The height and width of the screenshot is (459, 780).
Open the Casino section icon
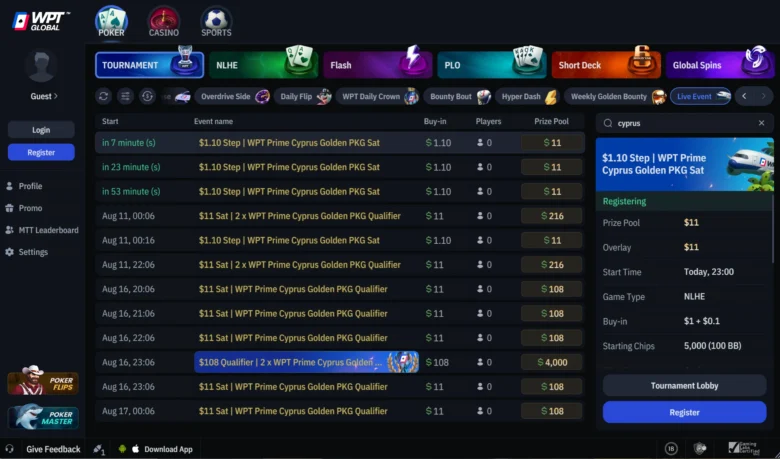[x=164, y=22]
